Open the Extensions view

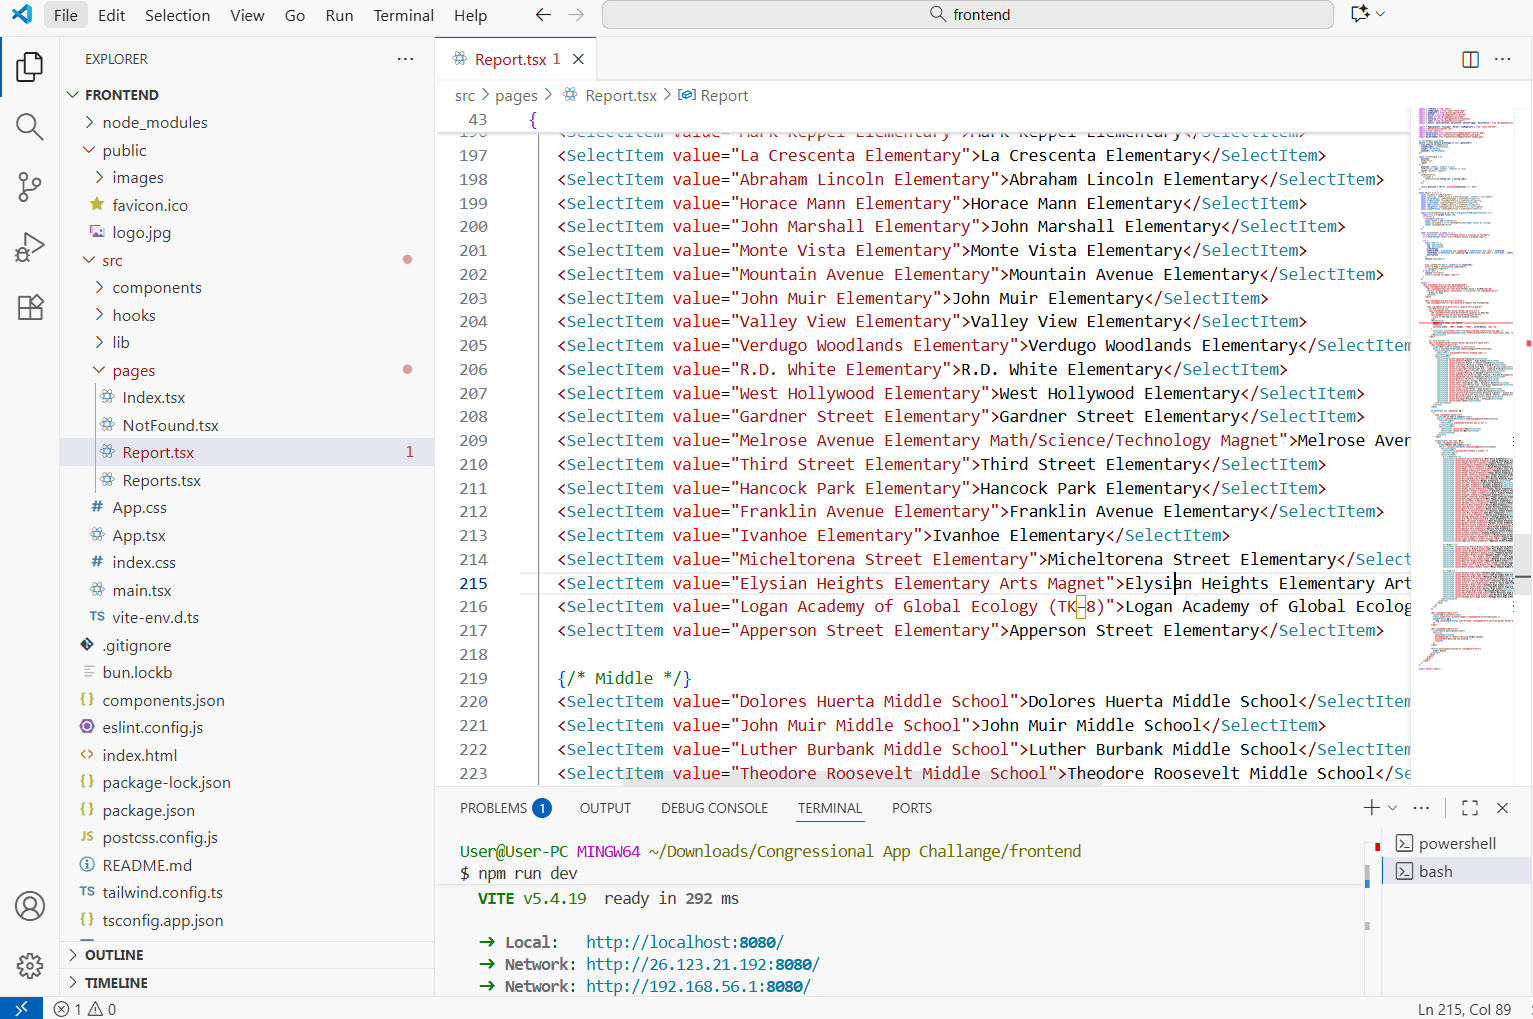click(30, 307)
